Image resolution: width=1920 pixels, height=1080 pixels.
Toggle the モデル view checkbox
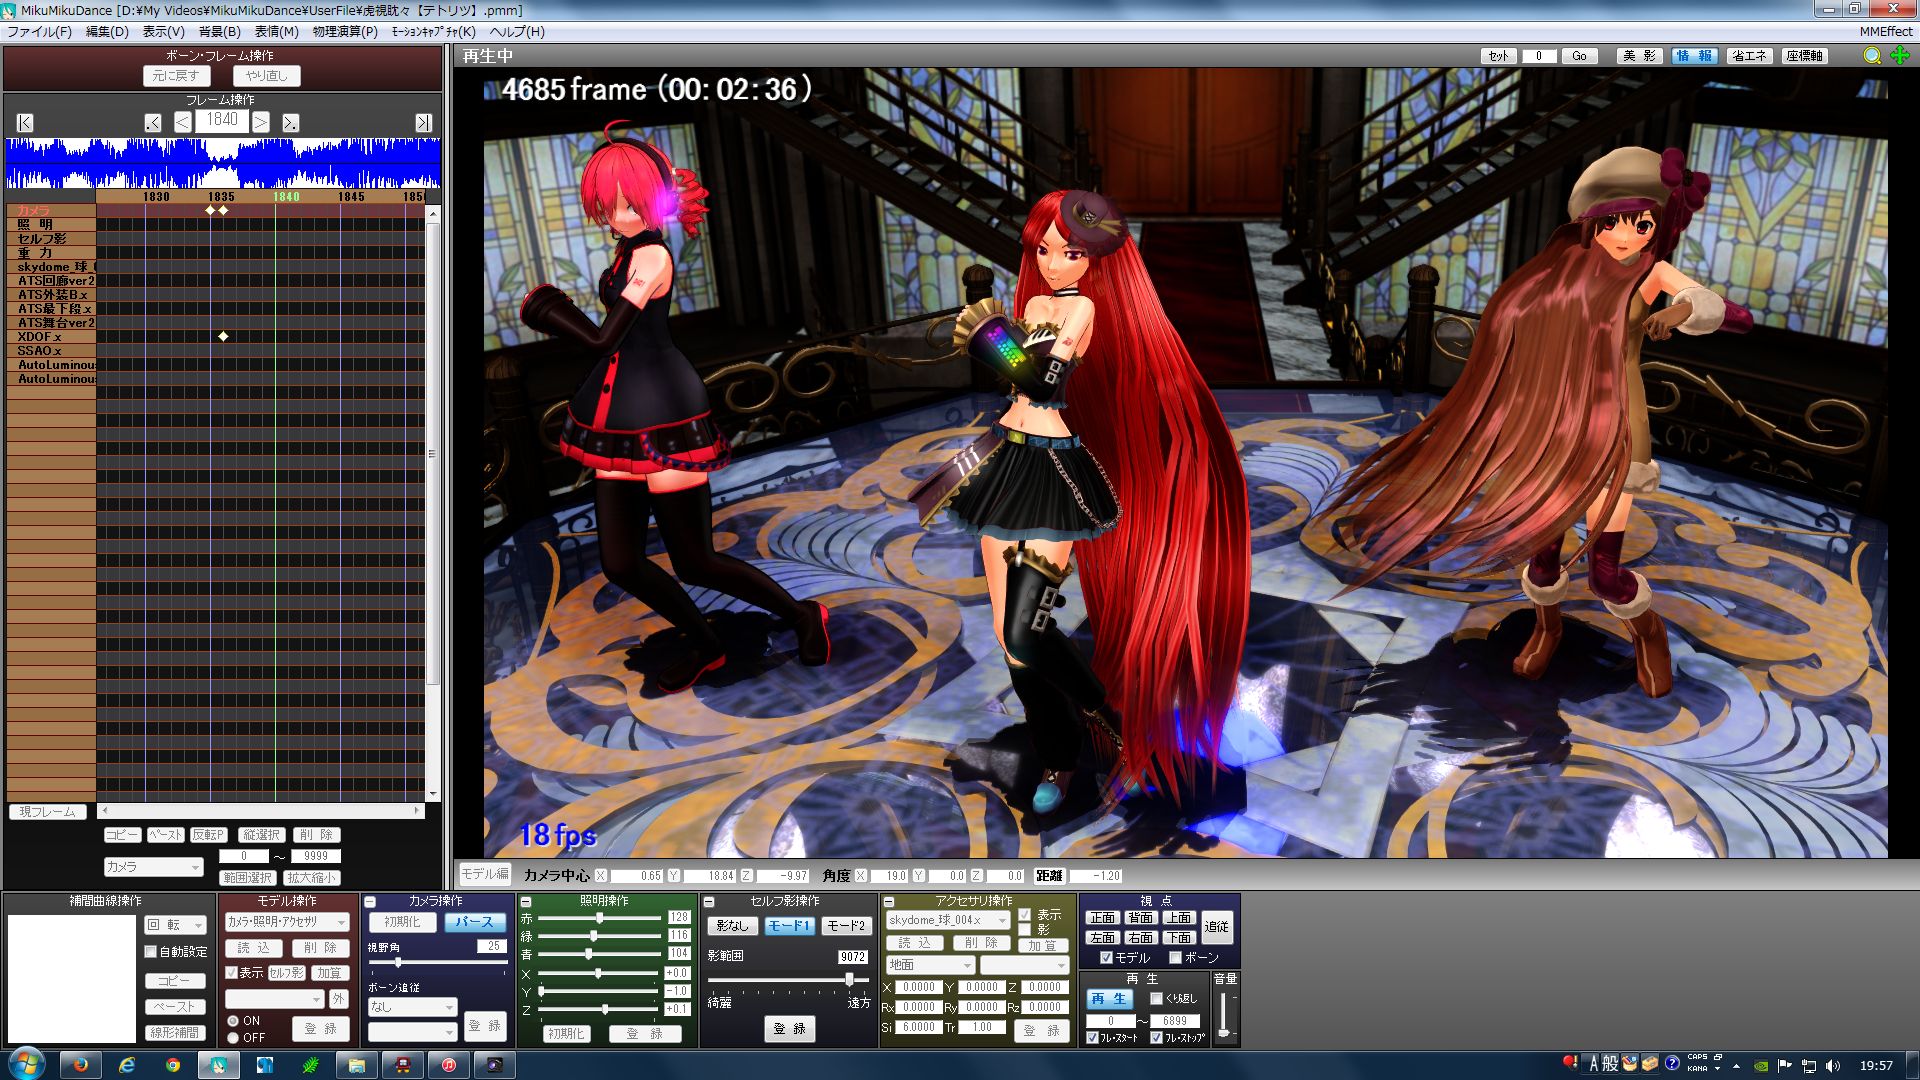pyautogui.click(x=1106, y=958)
